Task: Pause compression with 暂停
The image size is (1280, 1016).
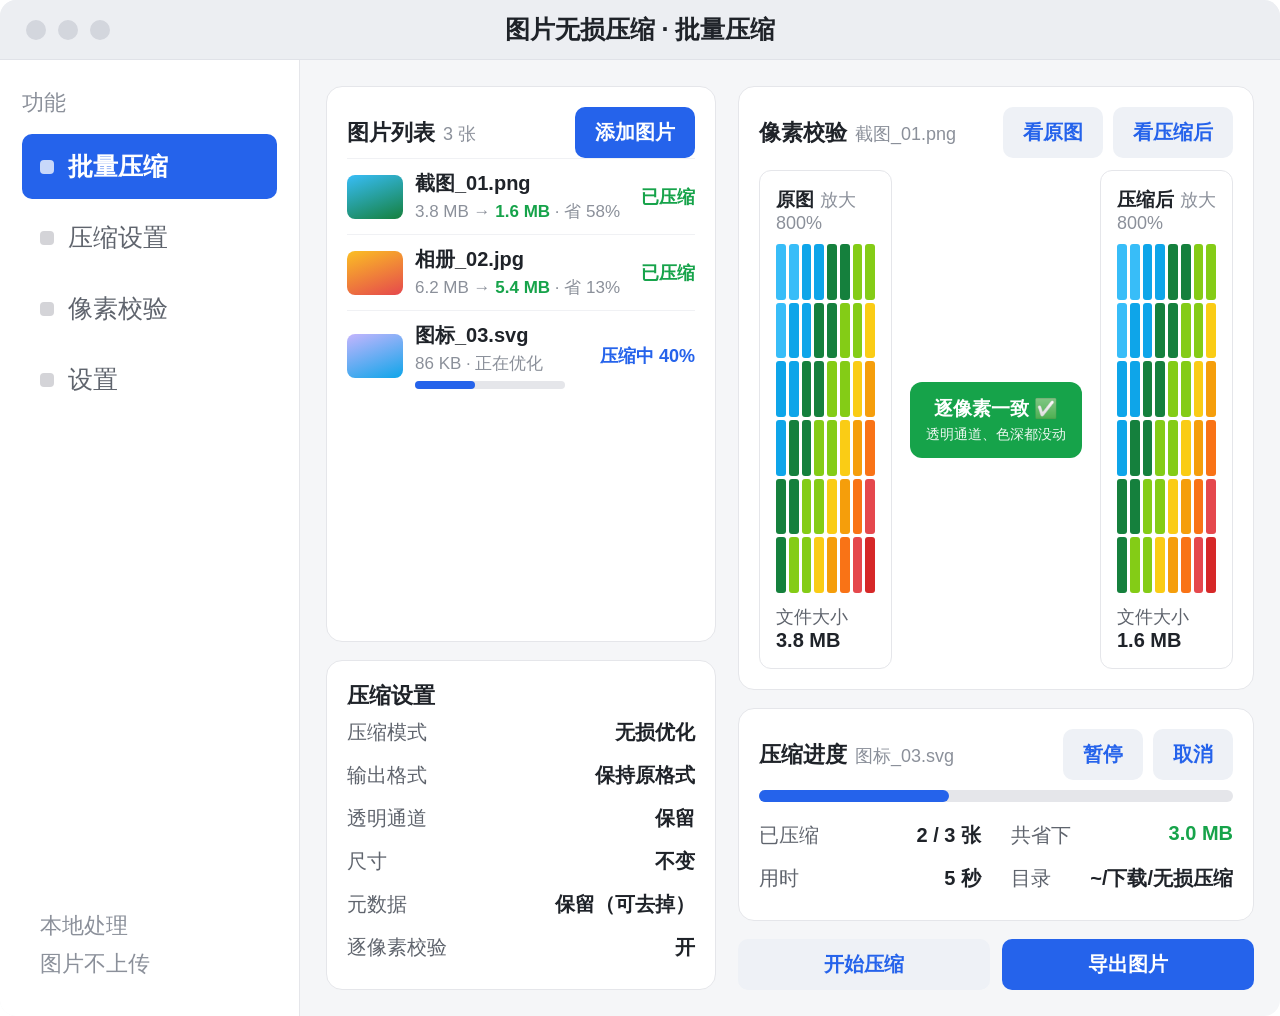Action: pyautogui.click(x=1103, y=754)
